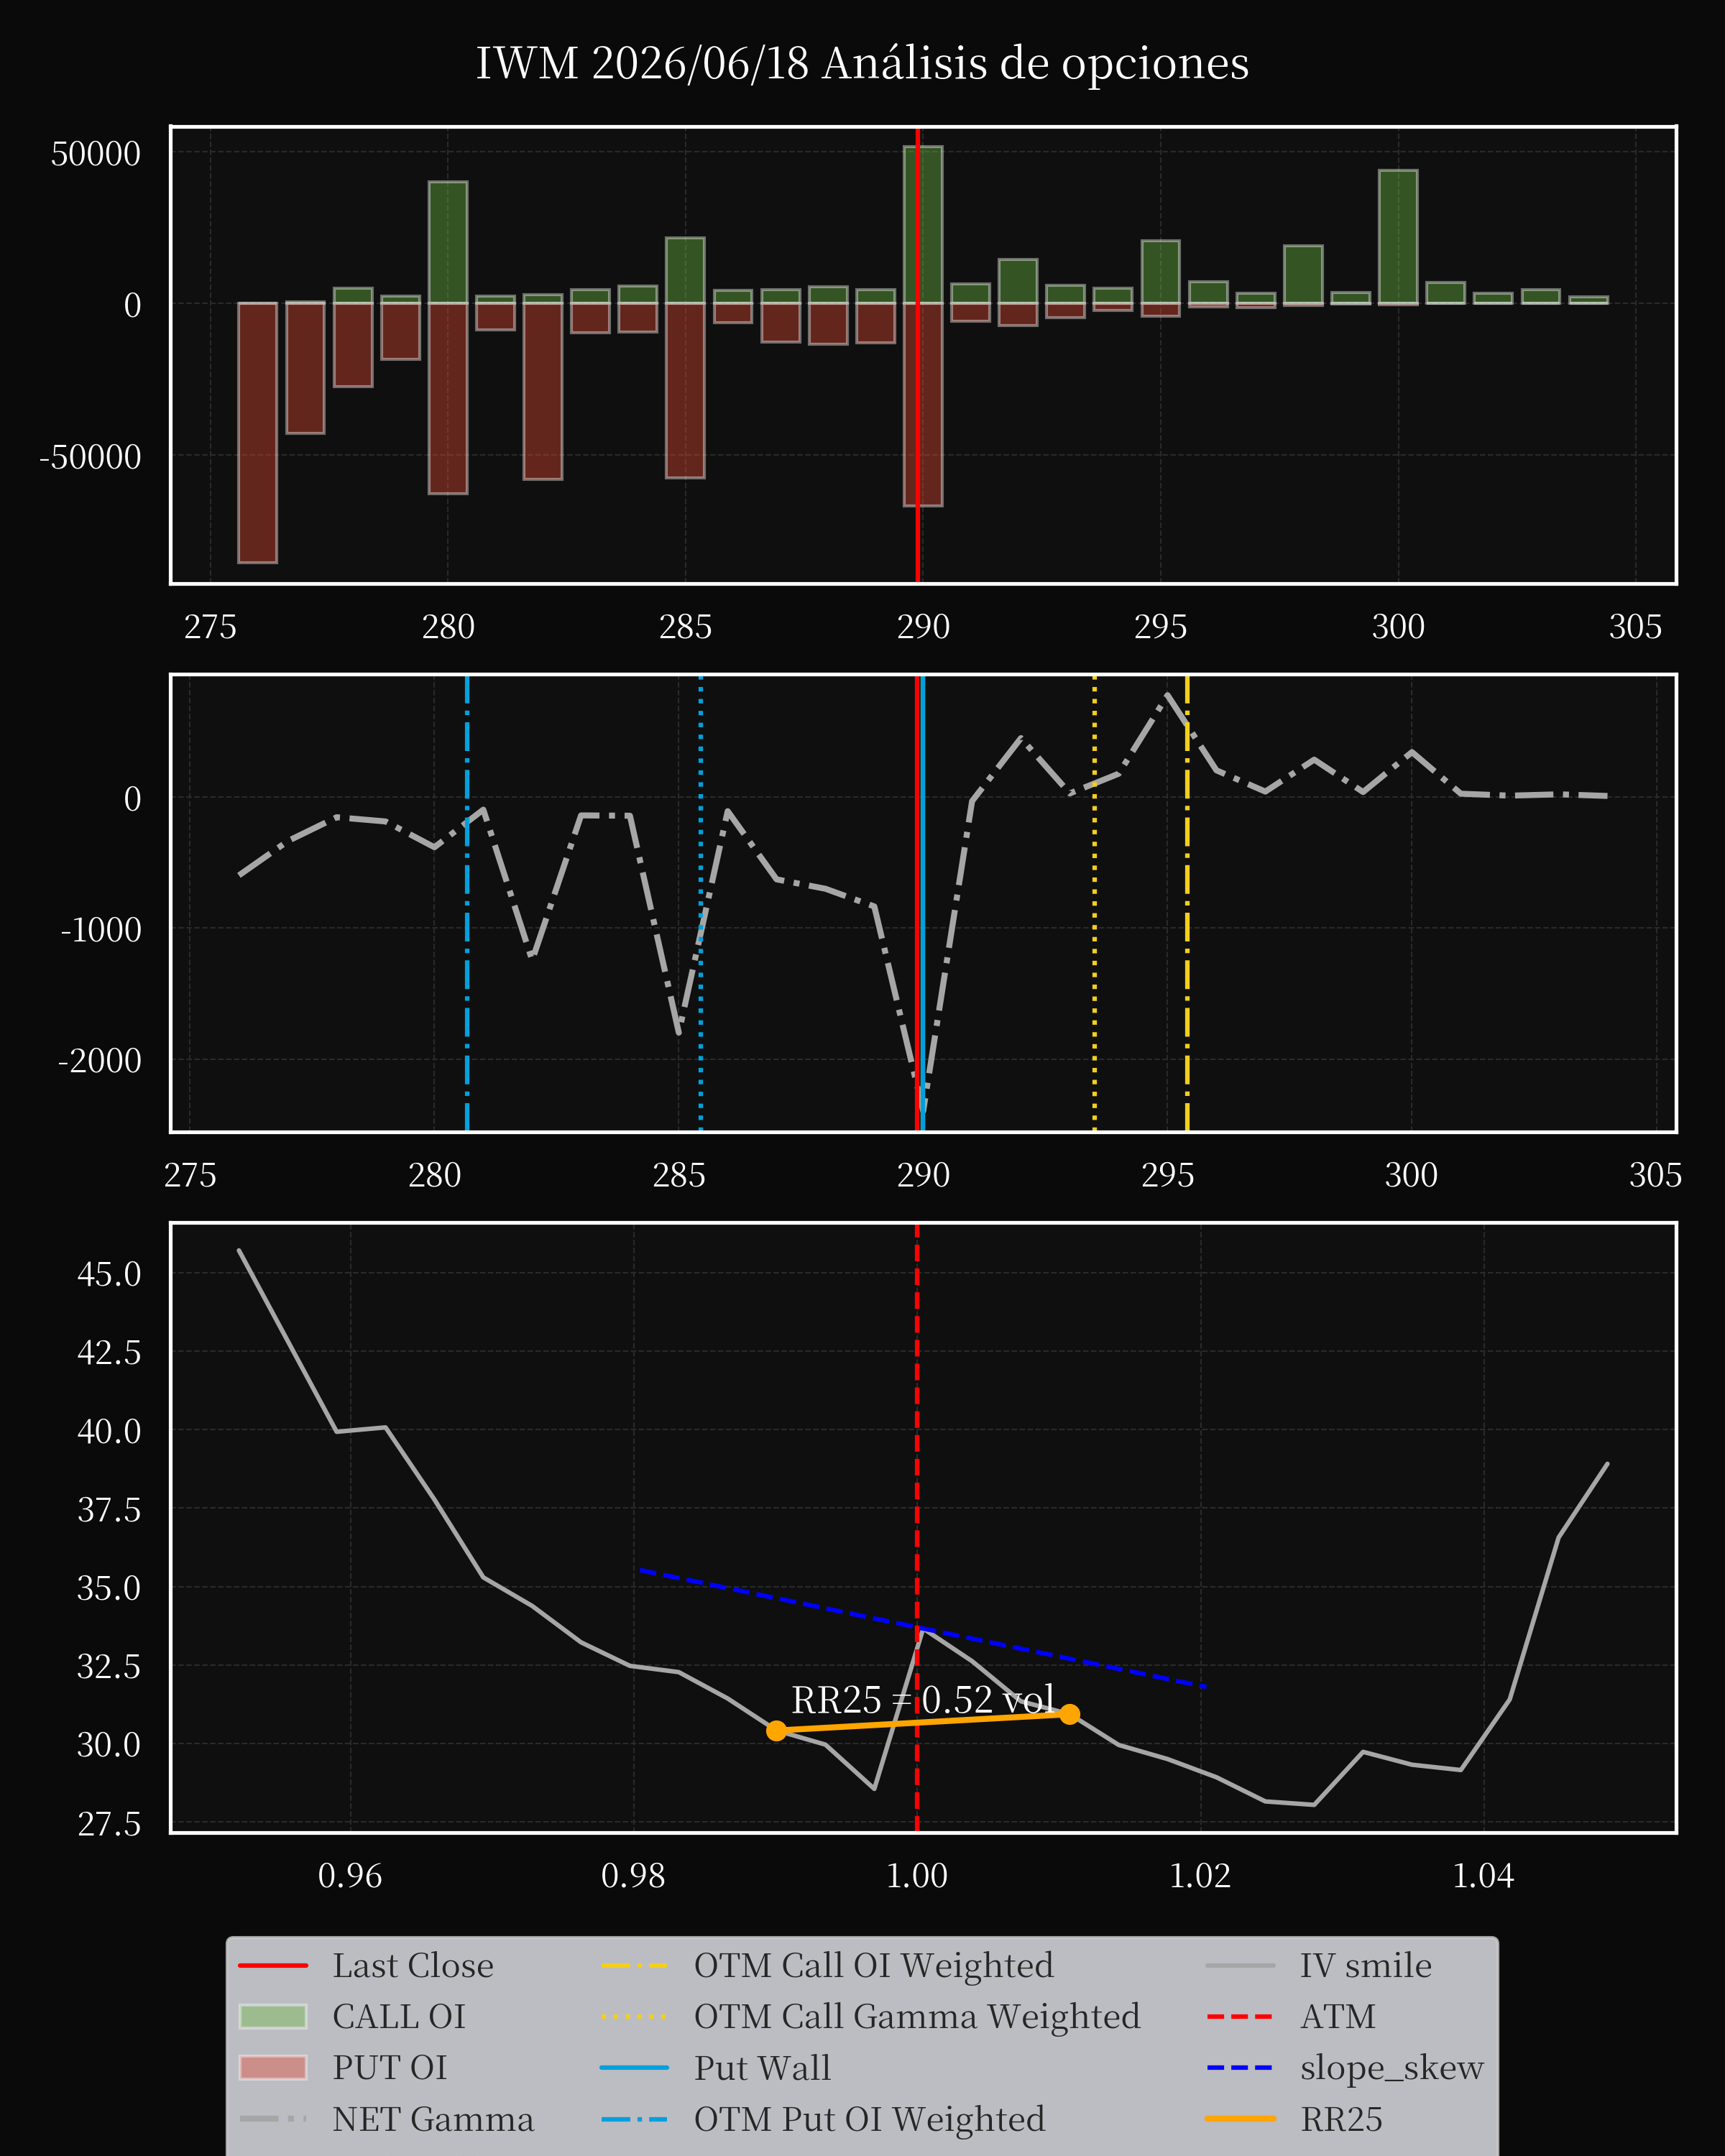Click the '1.02' x-axis label in IV chart
This screenshot has width=1725, height=2156.
tap(1200, 1876)
